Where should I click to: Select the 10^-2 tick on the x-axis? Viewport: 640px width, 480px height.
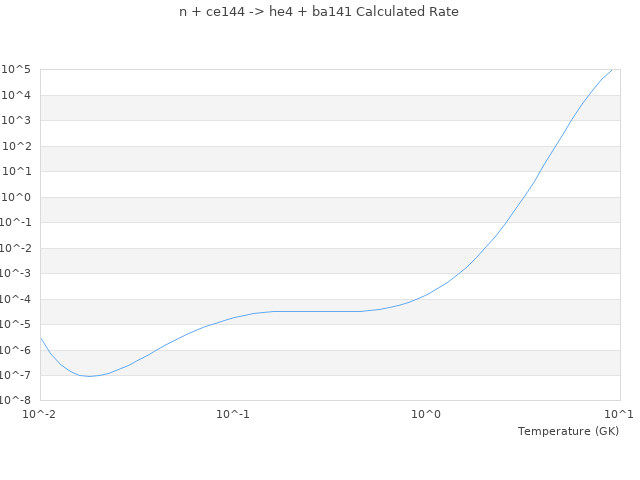pyautogui.click(x=40, y=414)
